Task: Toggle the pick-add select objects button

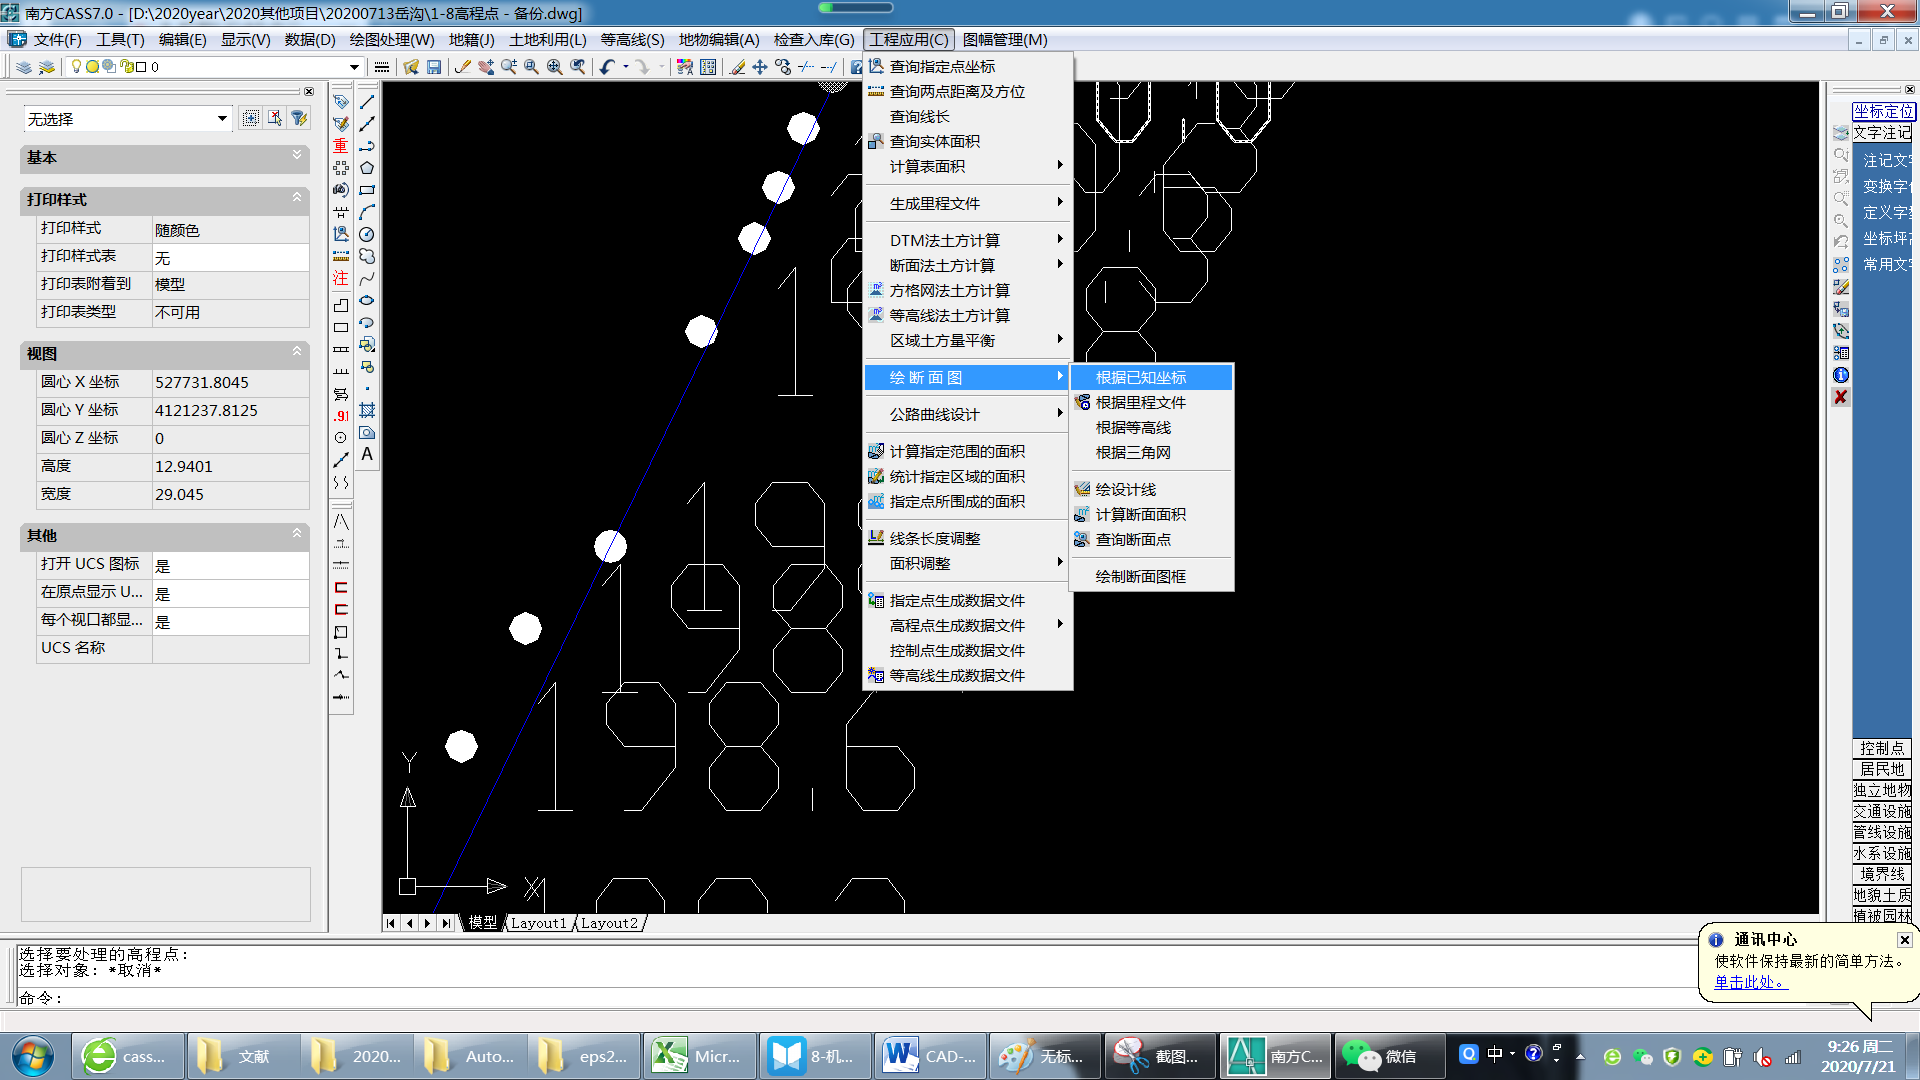Action: click(x=251, y=118)
